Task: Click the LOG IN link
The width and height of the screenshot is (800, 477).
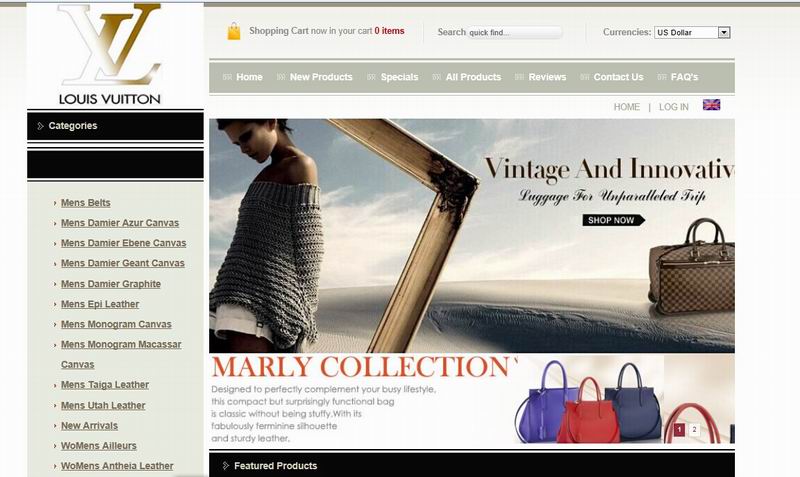Action: coord(673,107)
